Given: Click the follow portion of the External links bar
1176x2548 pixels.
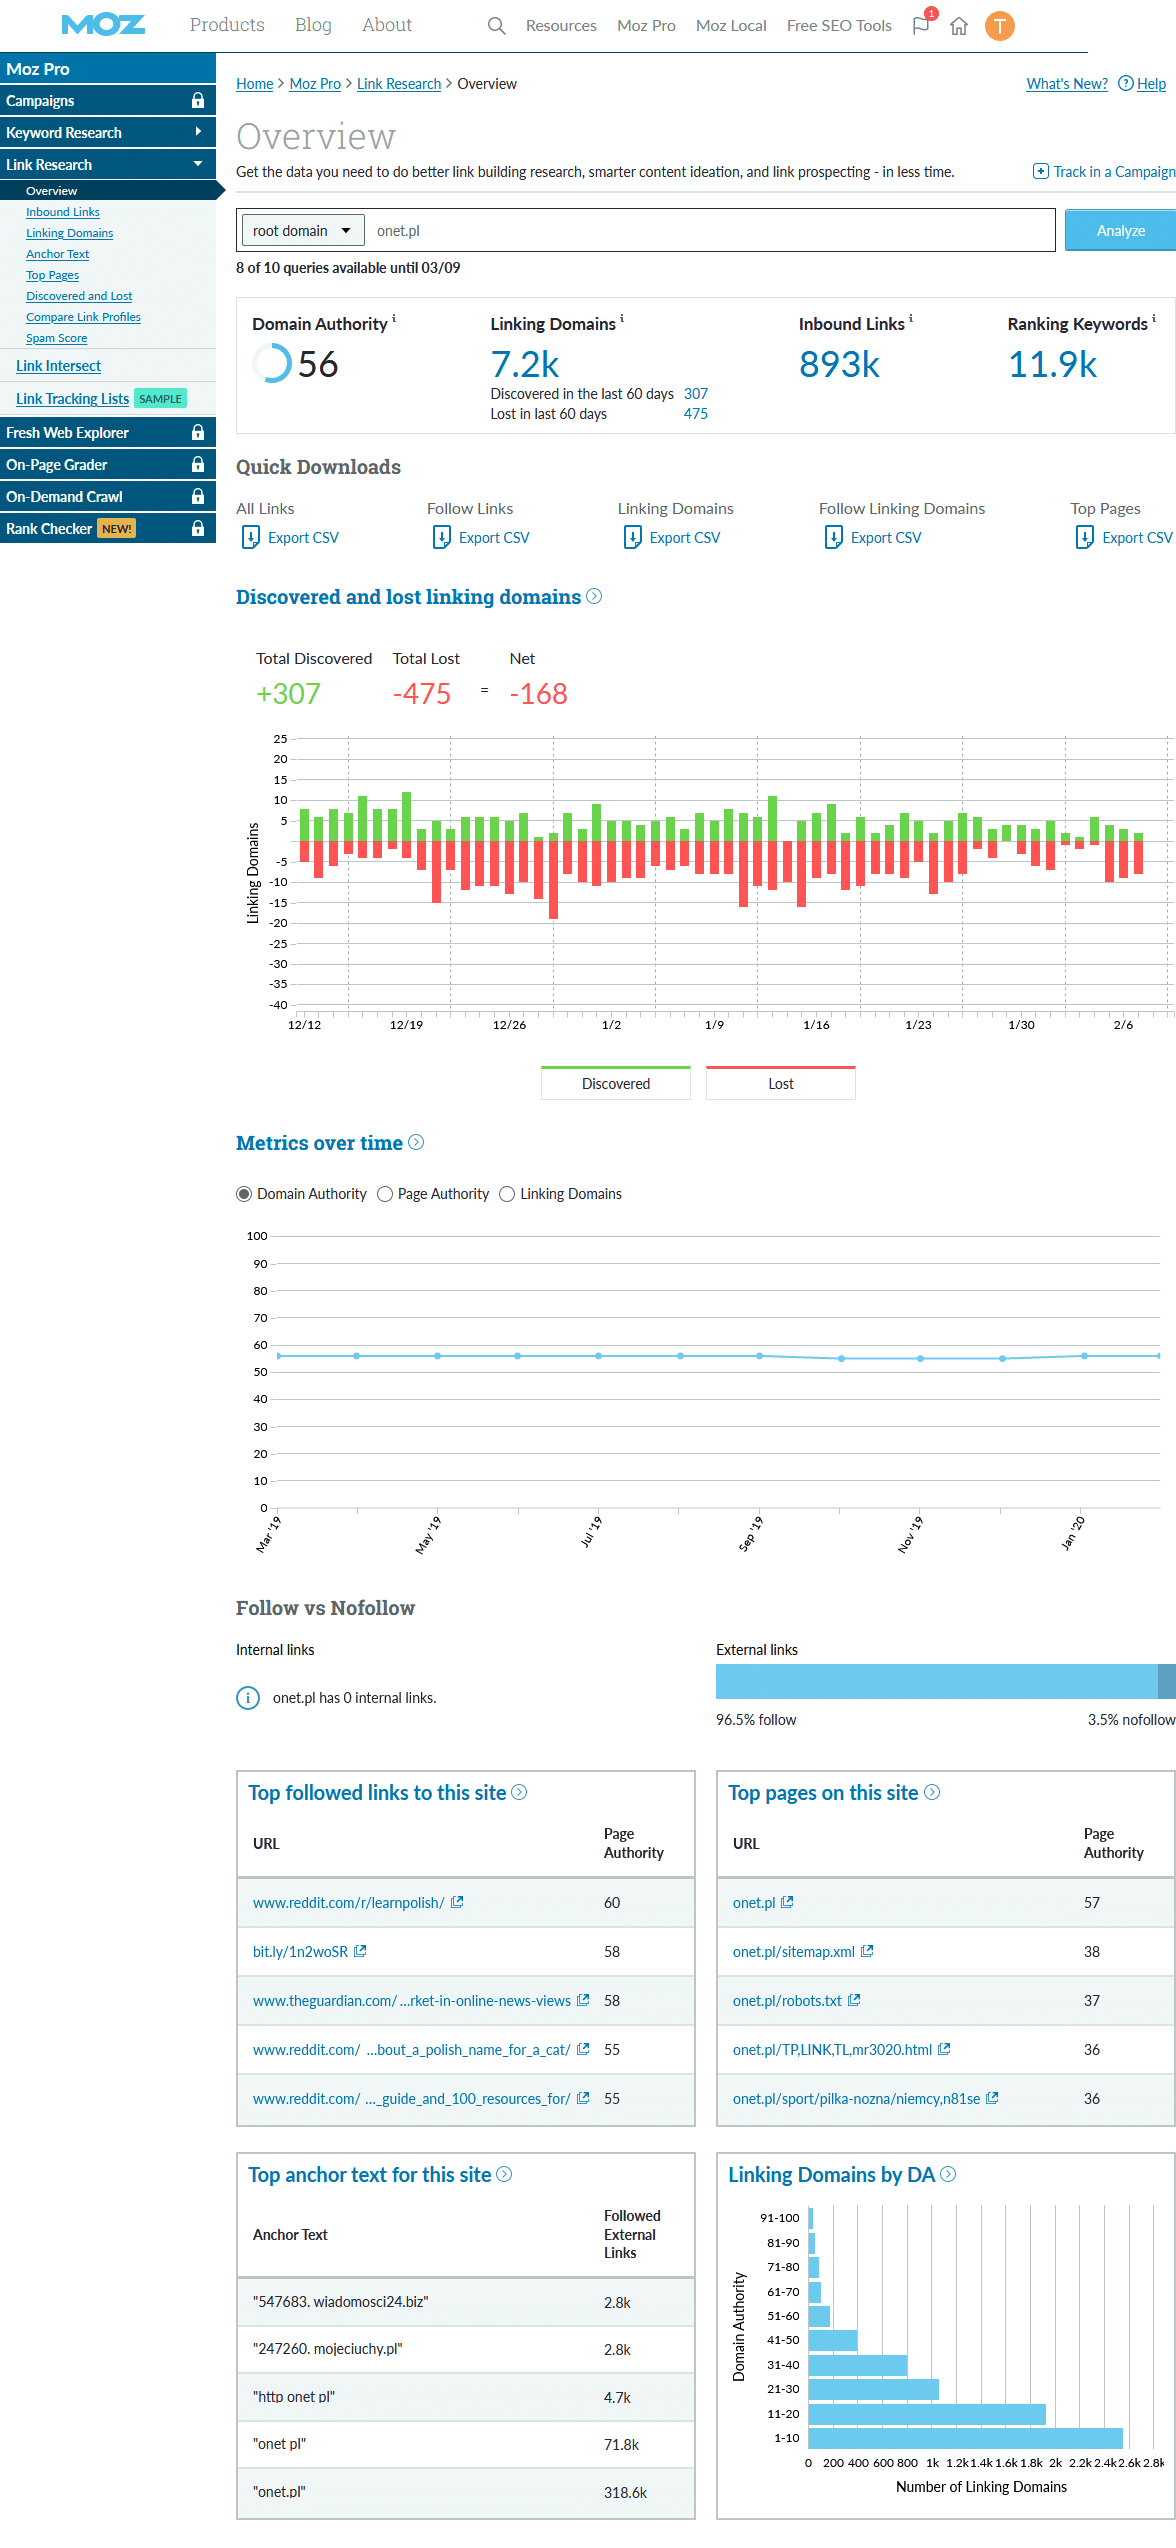Looking at the screenshot, I should [936, 1682].
